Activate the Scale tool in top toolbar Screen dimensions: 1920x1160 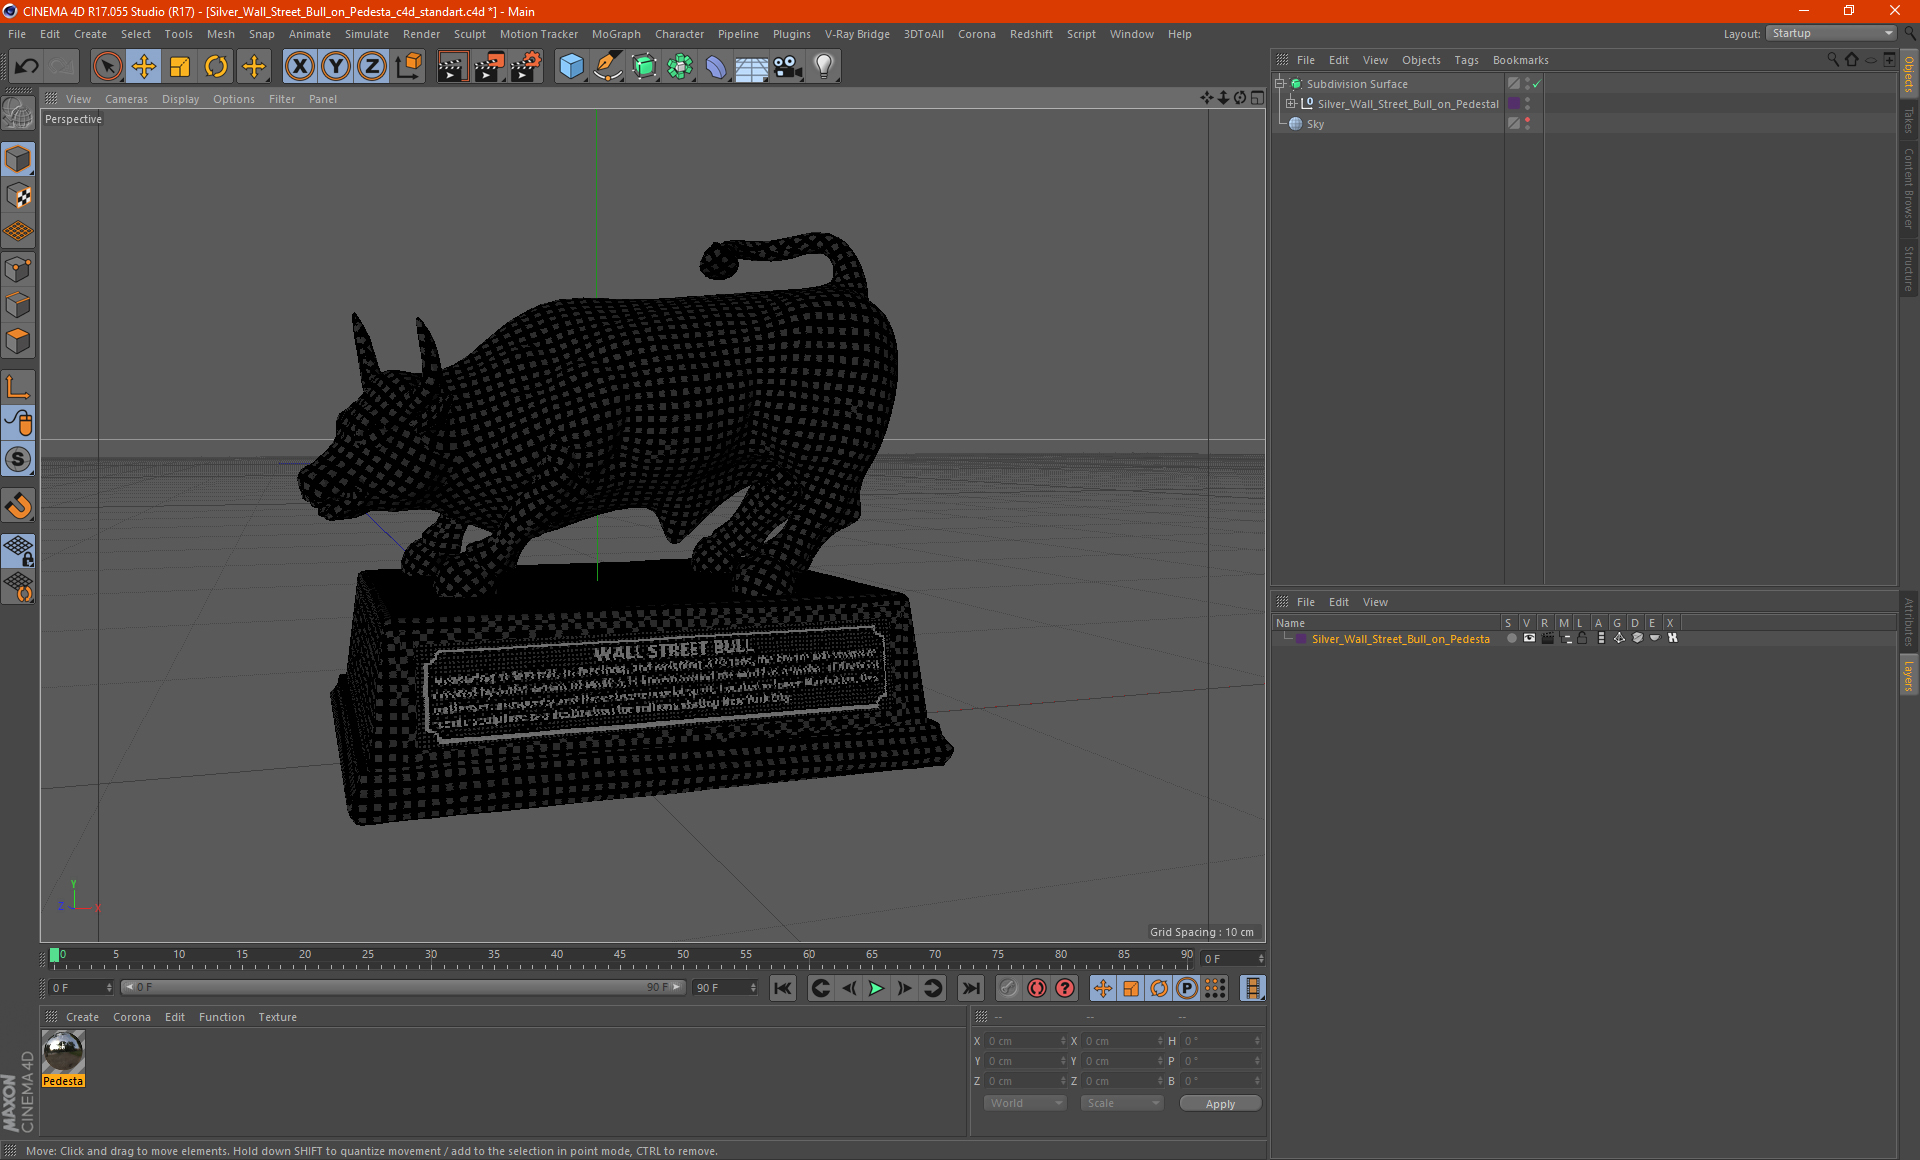coord(180,67)
